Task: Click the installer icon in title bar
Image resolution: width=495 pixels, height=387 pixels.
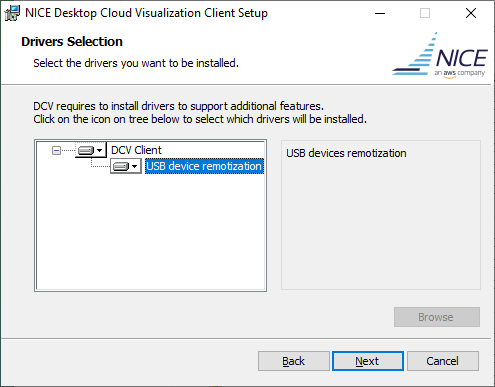Action: 12,13
